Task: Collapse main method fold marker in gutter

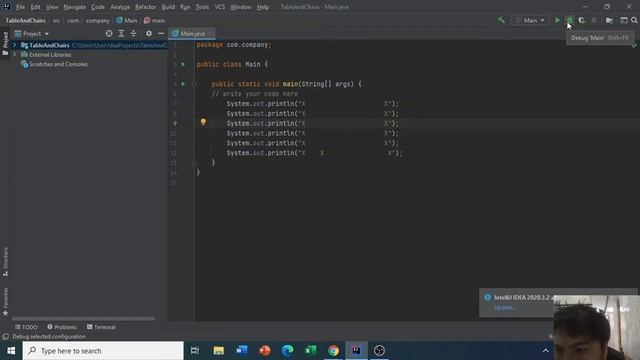Action: tap(194, 84)
